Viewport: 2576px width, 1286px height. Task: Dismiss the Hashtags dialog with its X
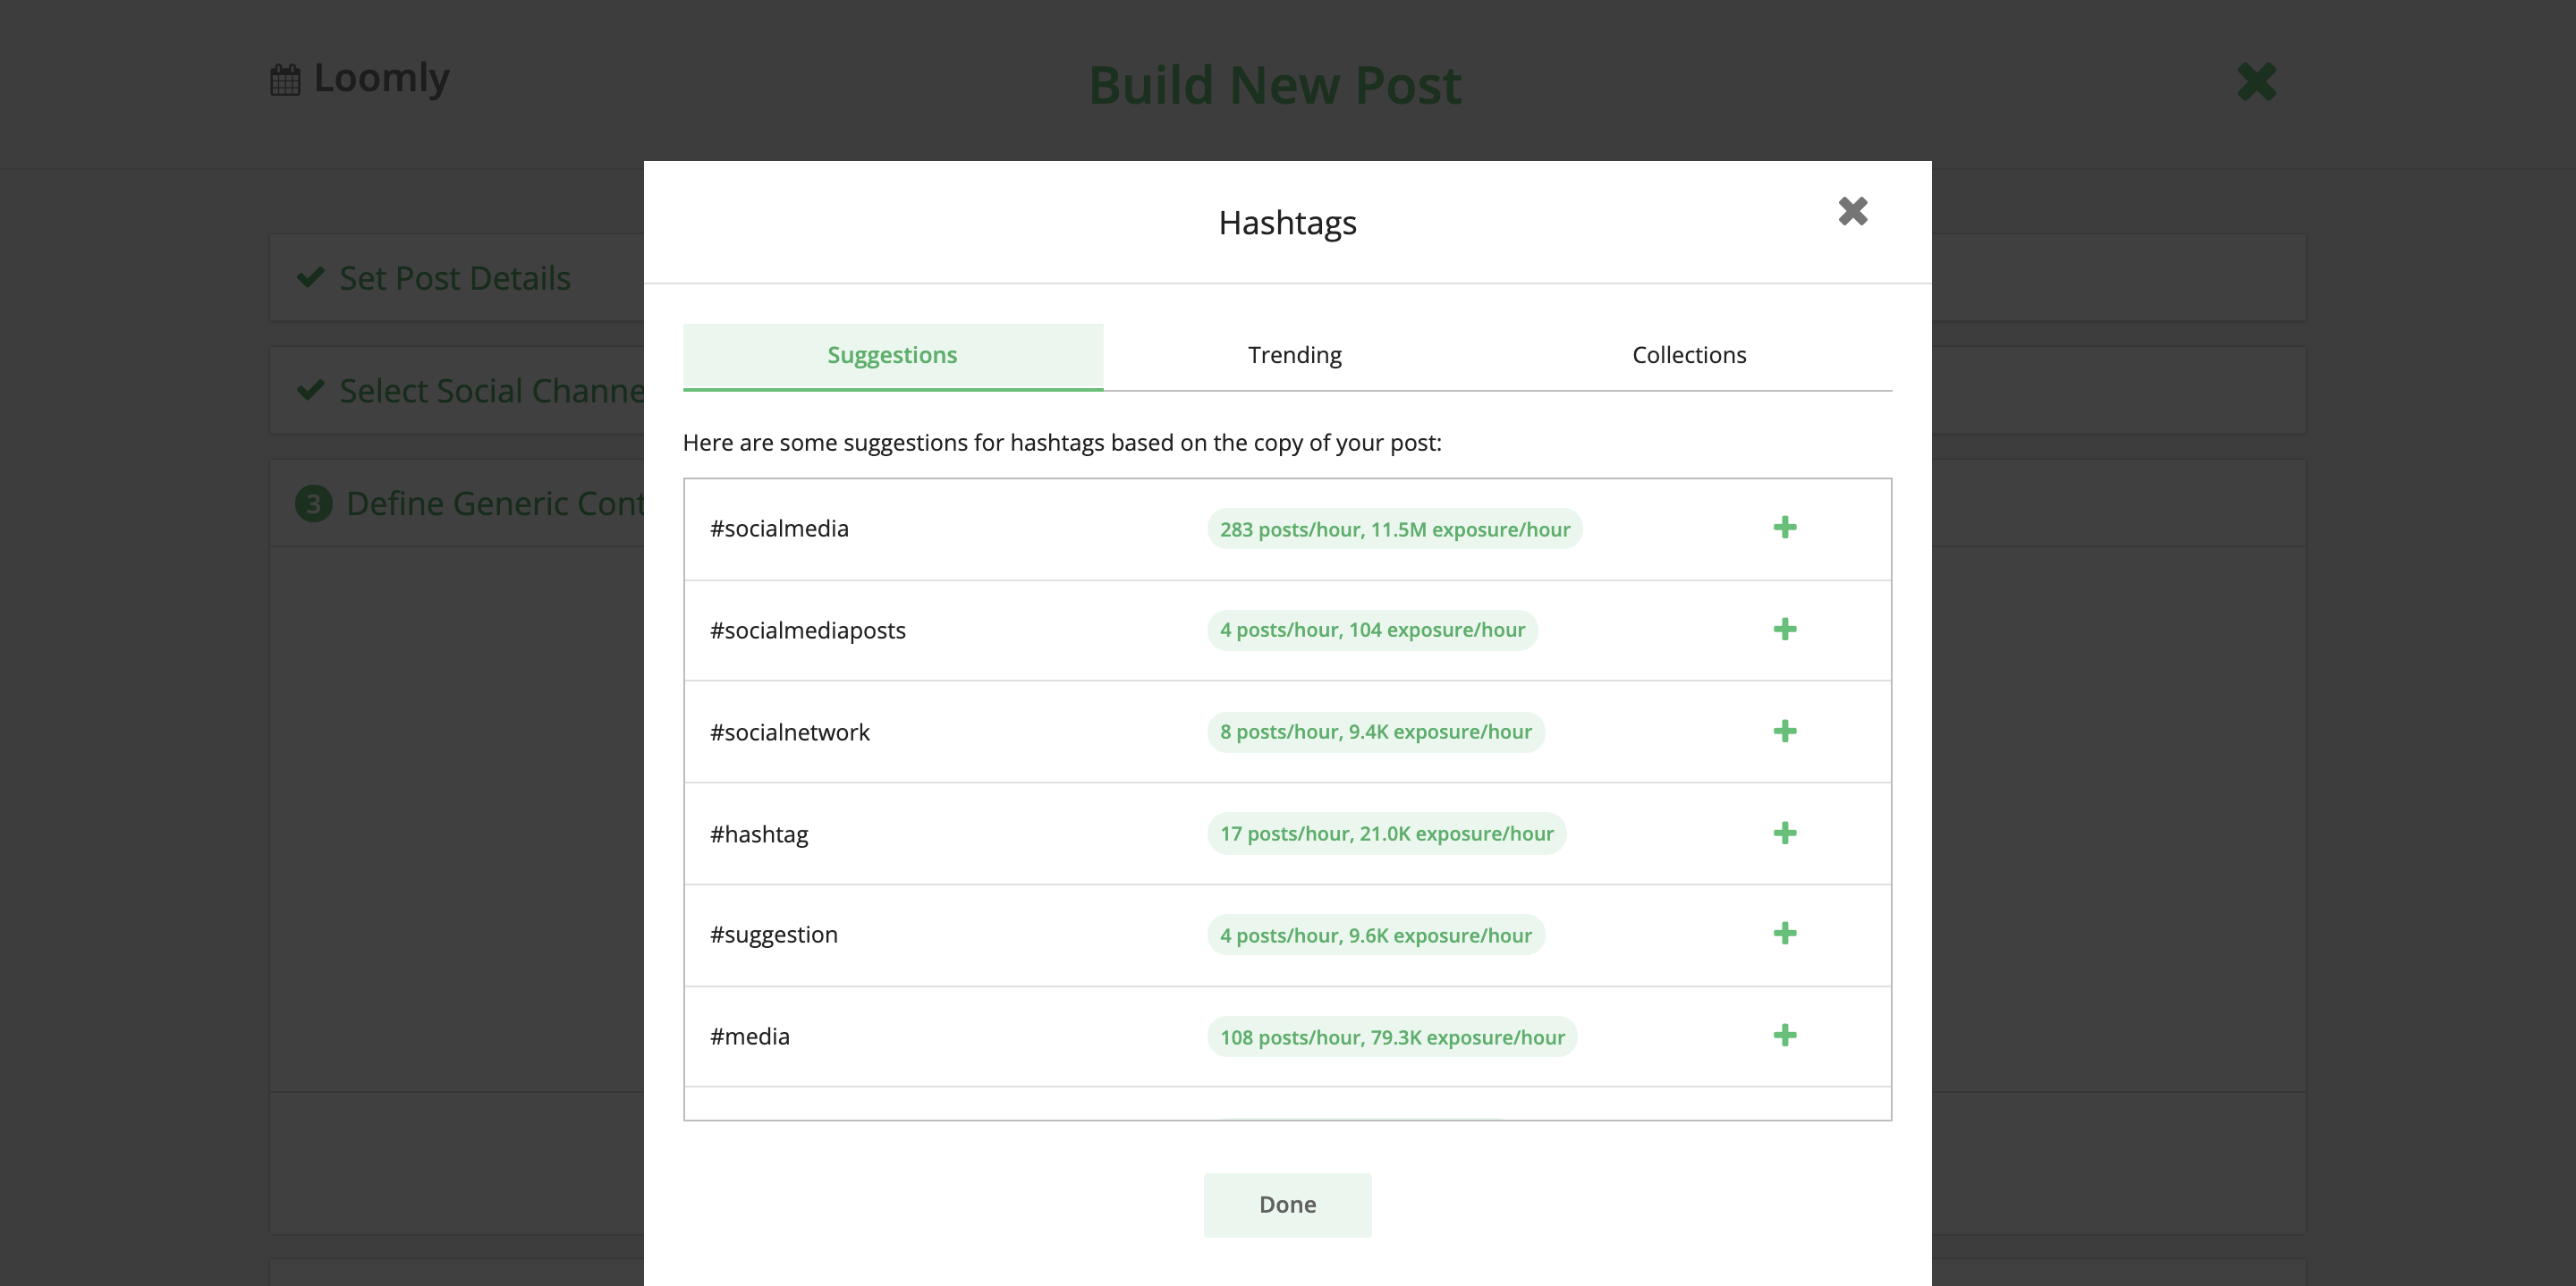click(1852, 211)
